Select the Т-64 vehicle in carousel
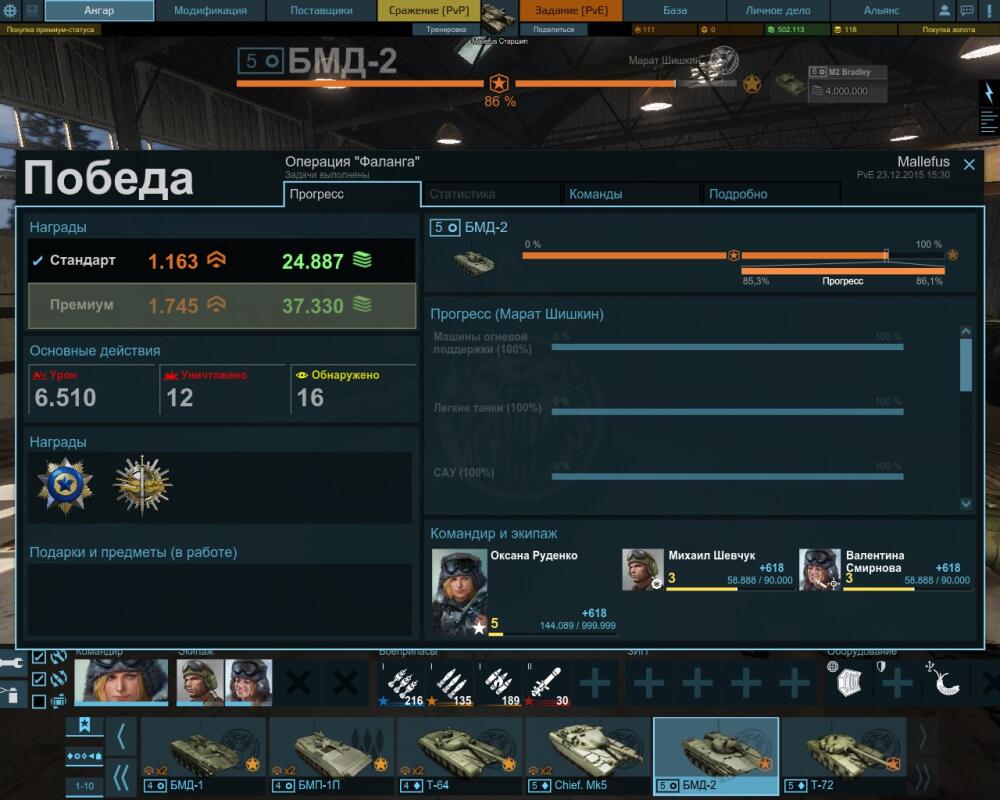The height and width of the screenshot is (800, 1000). [x=459, y=756]
